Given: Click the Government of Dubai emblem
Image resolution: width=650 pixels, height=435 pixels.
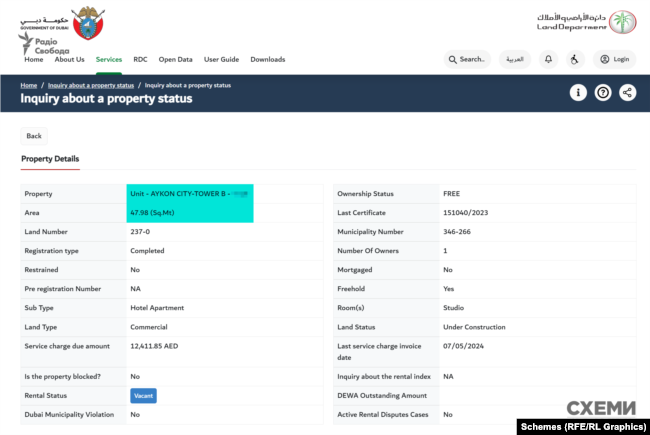Looking at the screenshot, I should [87, 21].
